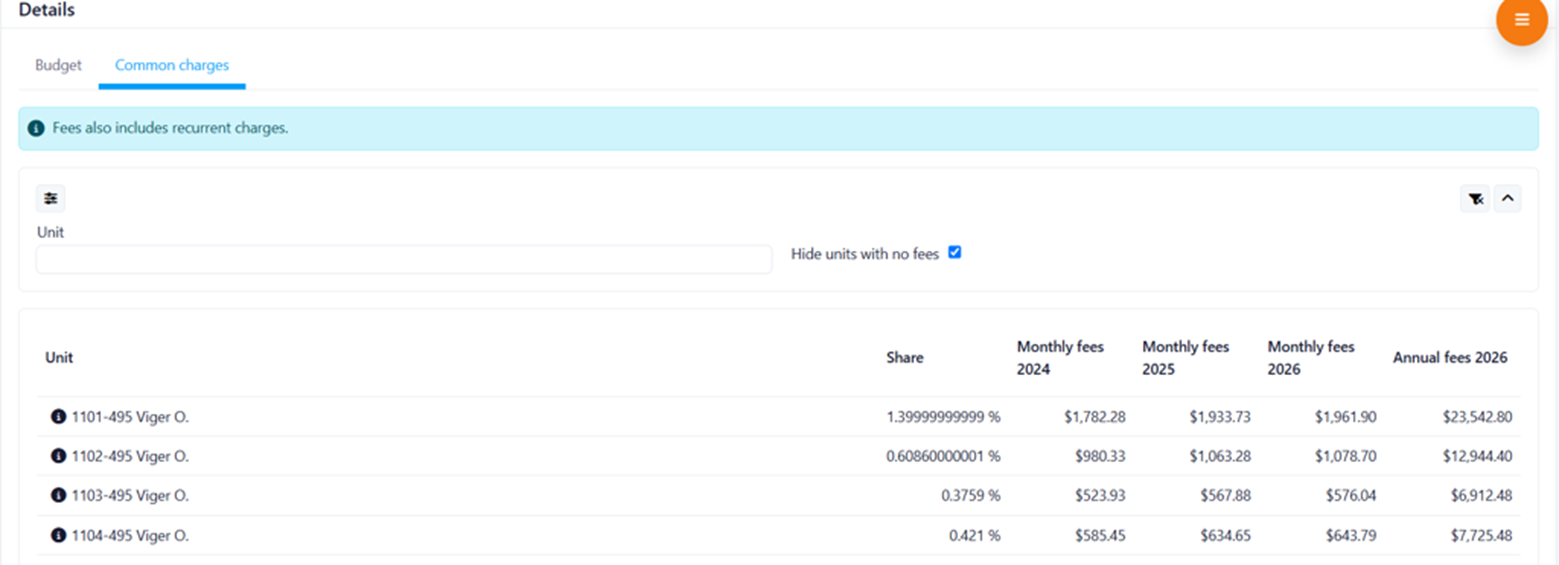Uncheck Hide units with no fees

click(x=954, y=253)
